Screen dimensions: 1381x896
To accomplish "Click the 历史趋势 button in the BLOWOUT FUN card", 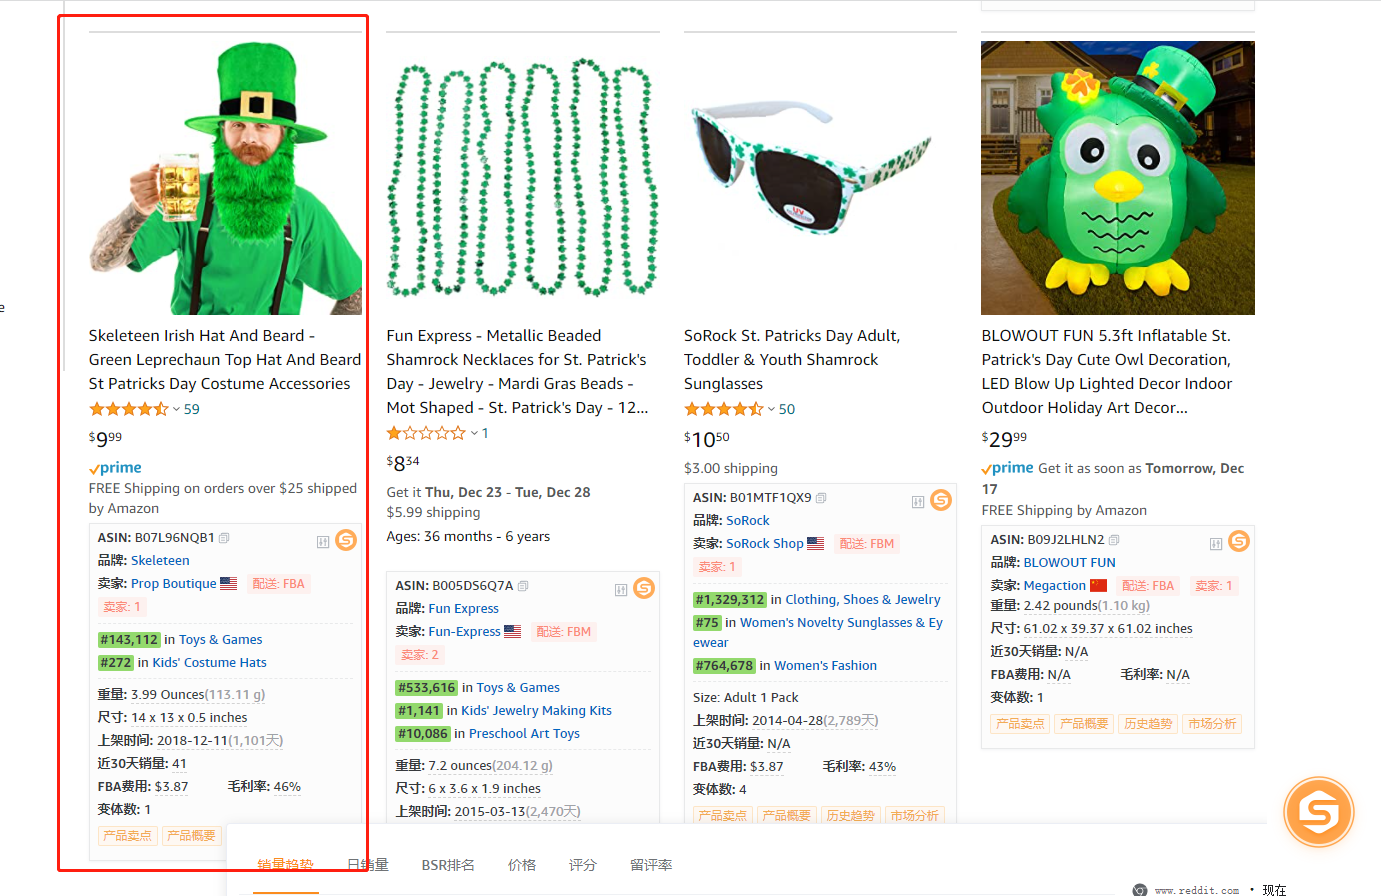I will (1147, 724).
